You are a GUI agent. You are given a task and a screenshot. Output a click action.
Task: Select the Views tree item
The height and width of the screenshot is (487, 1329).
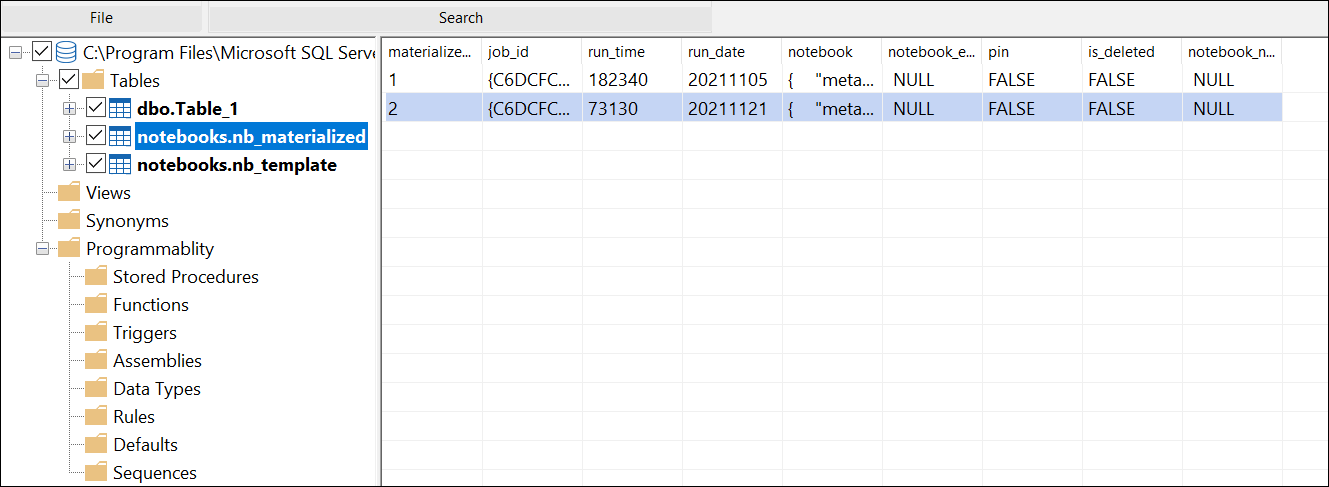[x=108, y=192]
